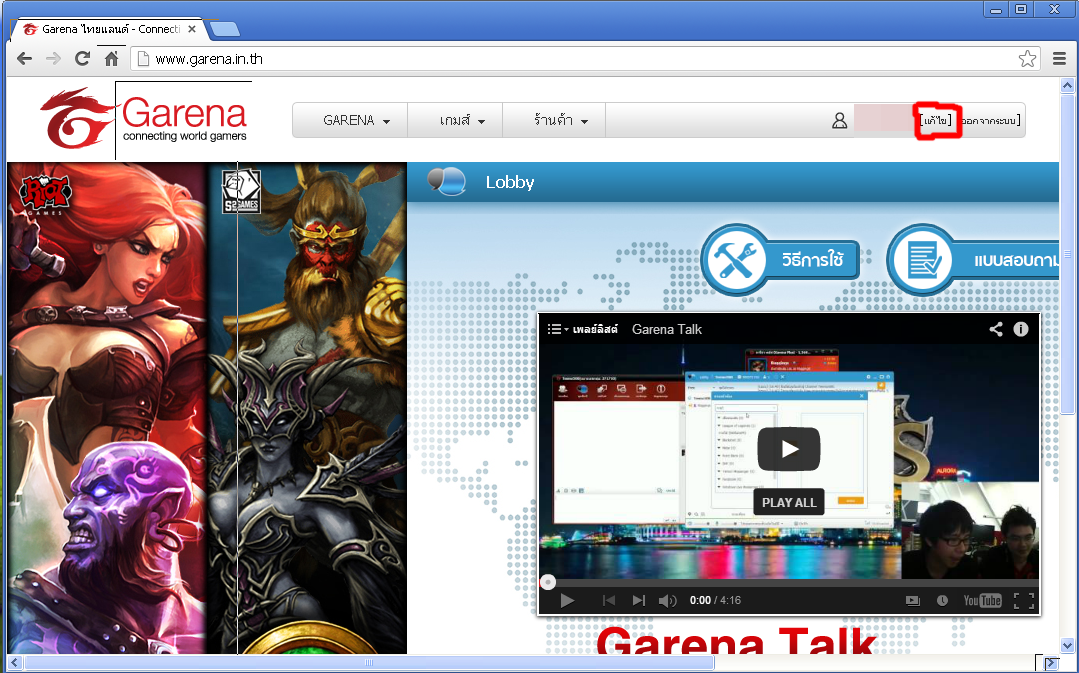
Task: Skip to previous video
Action: (x=609, y=601)
